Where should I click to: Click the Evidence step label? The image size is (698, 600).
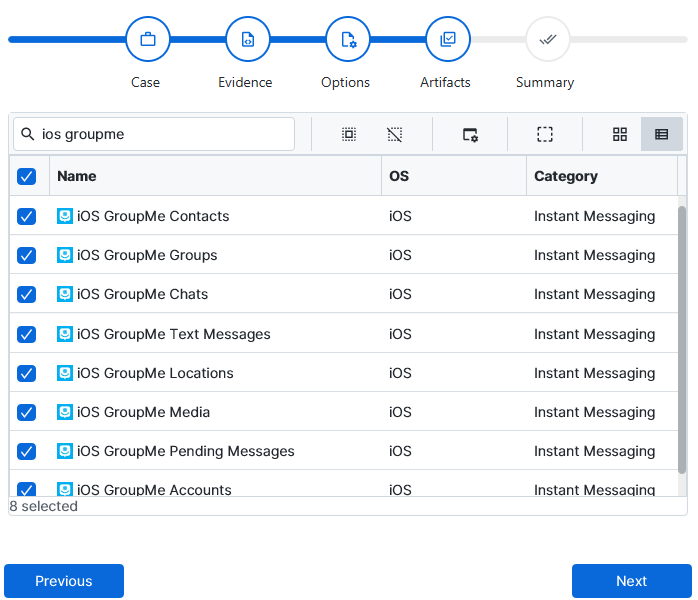245,82
